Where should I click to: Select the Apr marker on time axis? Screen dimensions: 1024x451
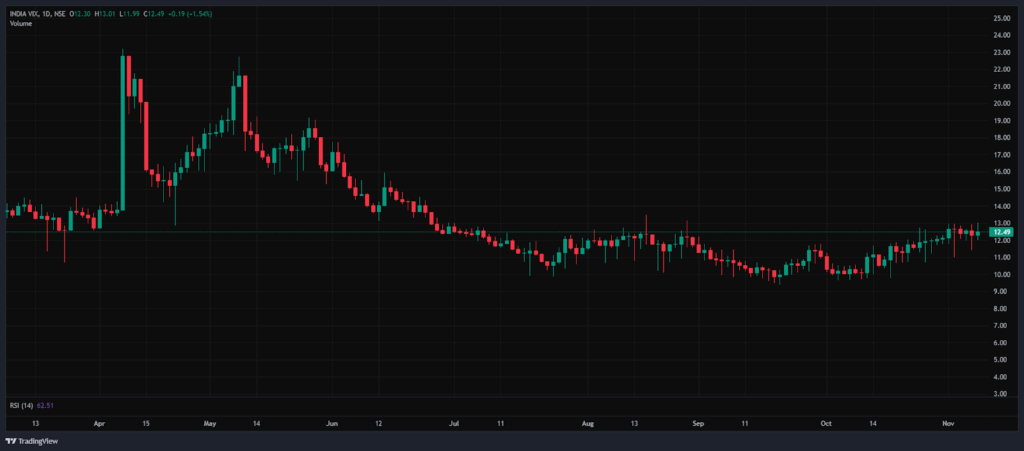pyautogui.click(x=99, y=424)
